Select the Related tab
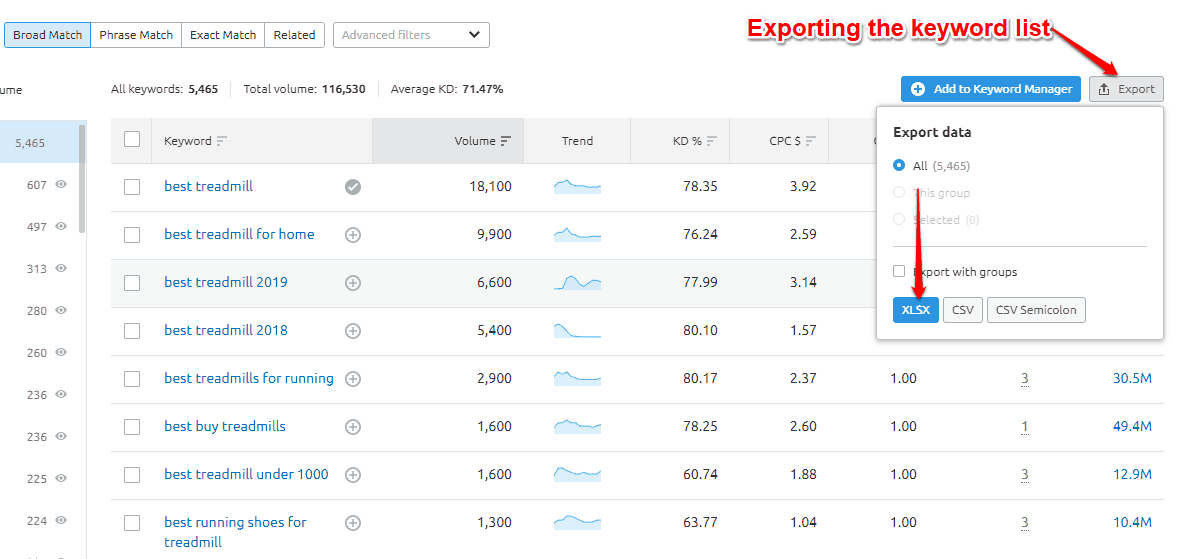 pos(294,35)
